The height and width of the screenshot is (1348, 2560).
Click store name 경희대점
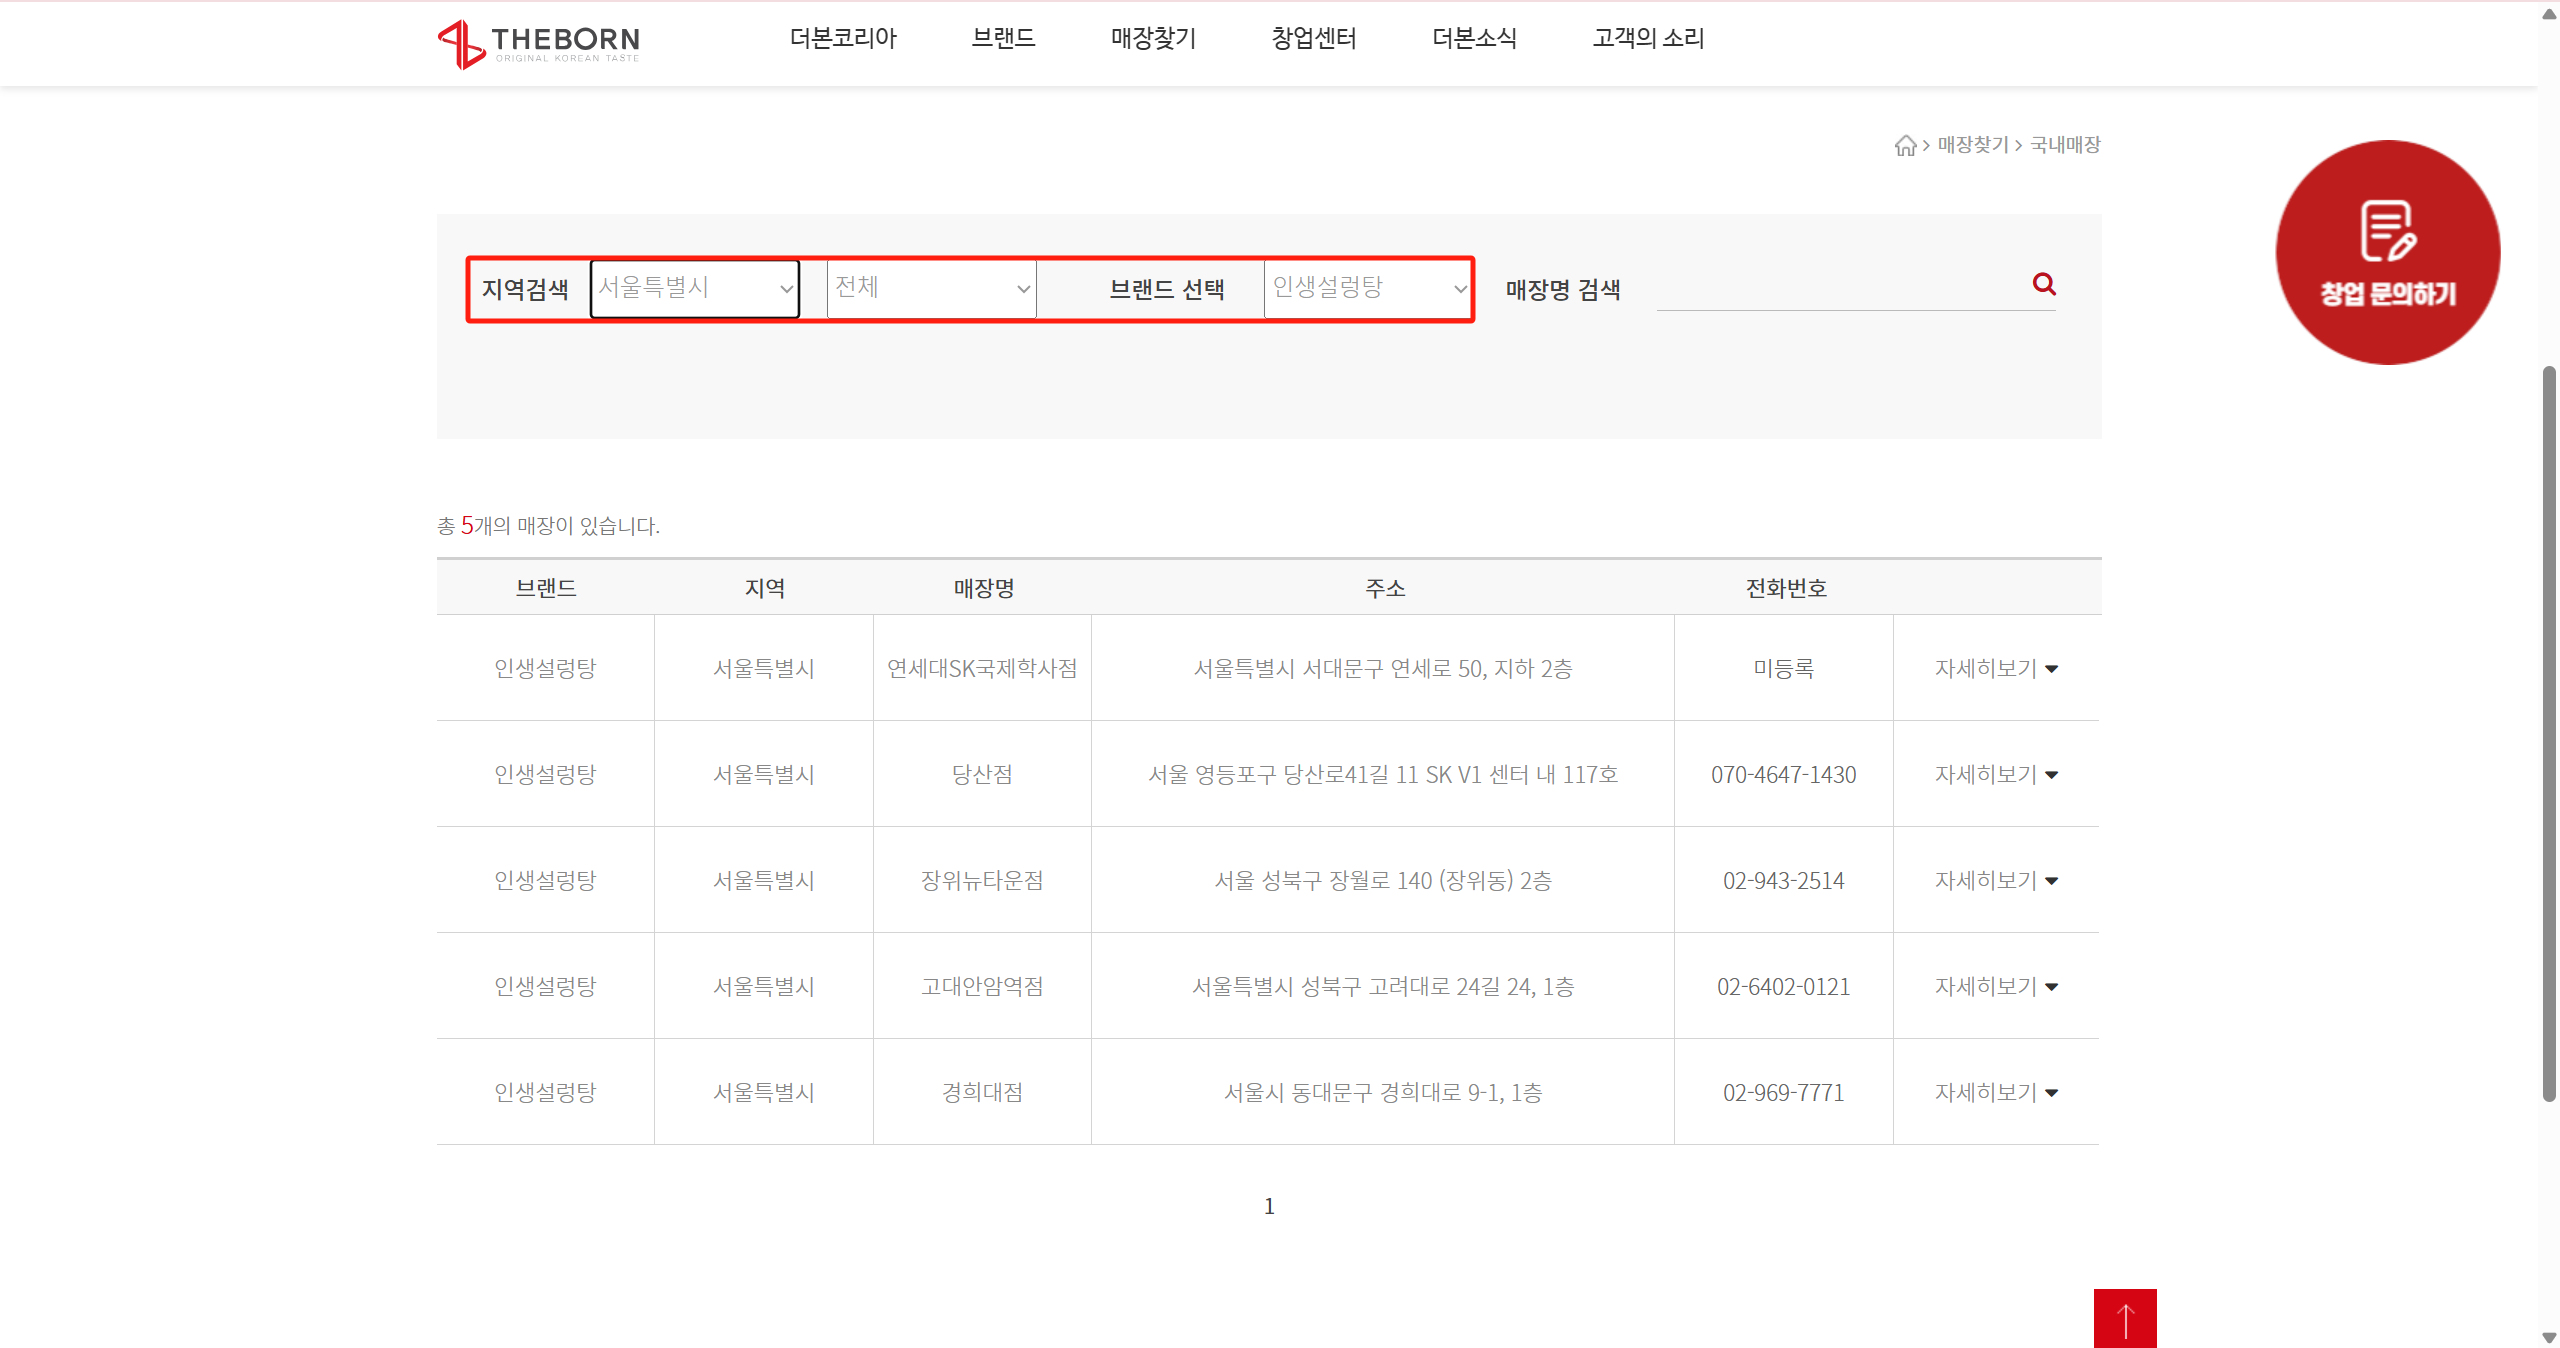coord(982,1092)
